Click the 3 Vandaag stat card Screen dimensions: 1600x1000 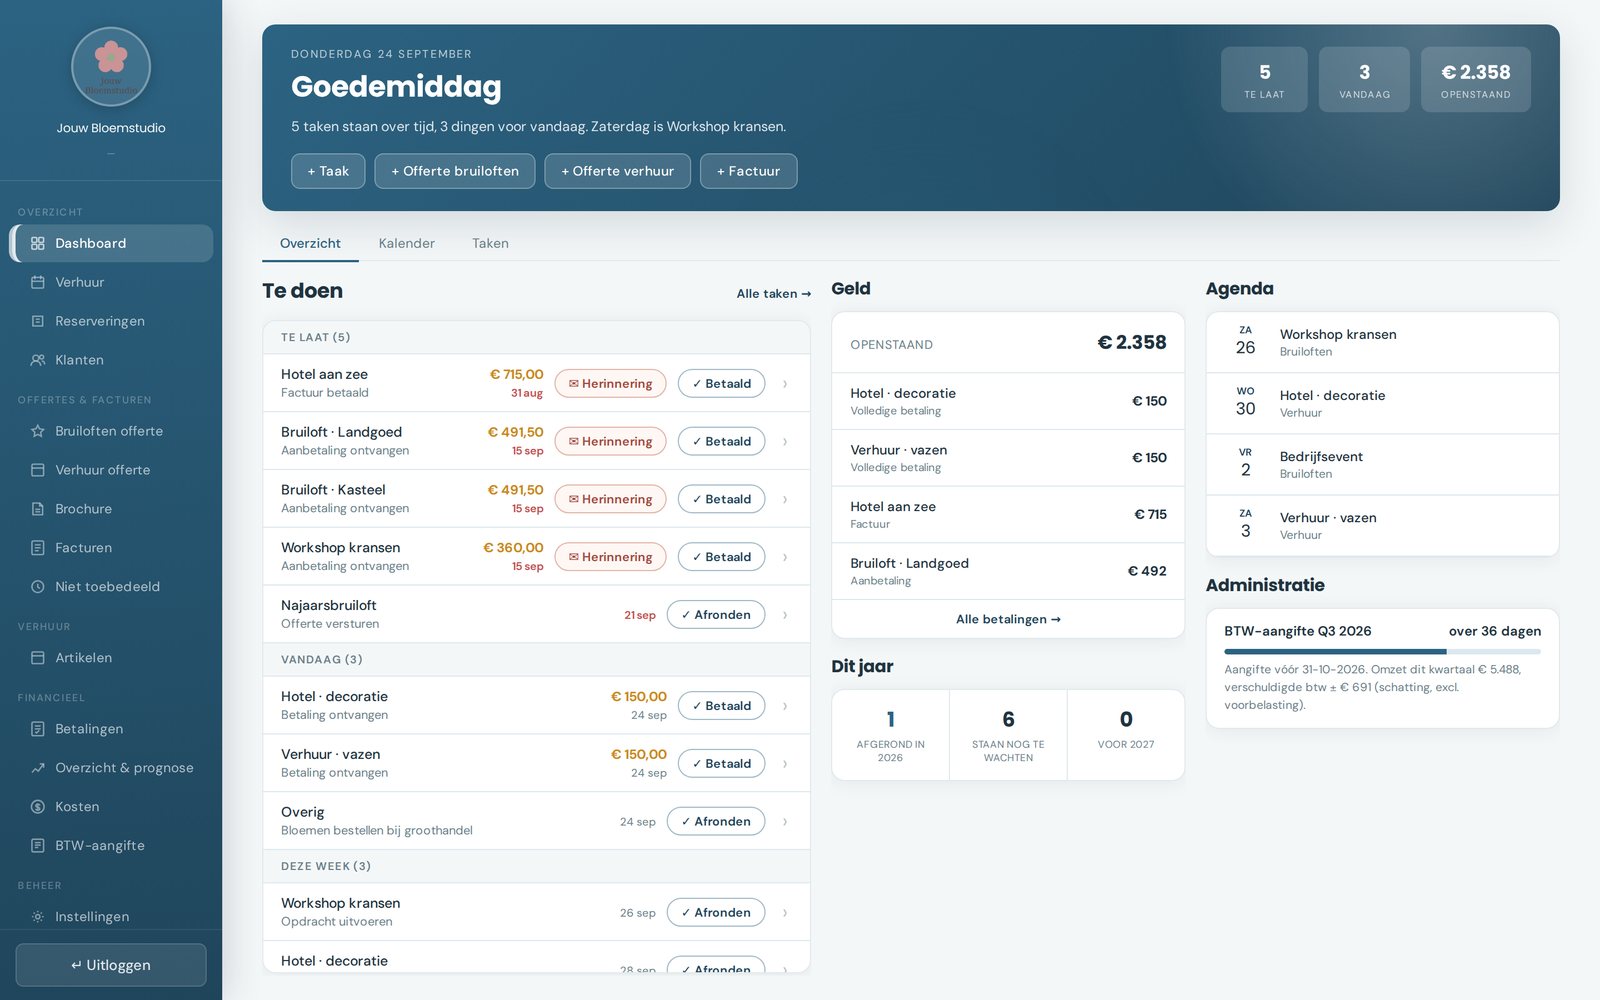[x=1364, y=79]
